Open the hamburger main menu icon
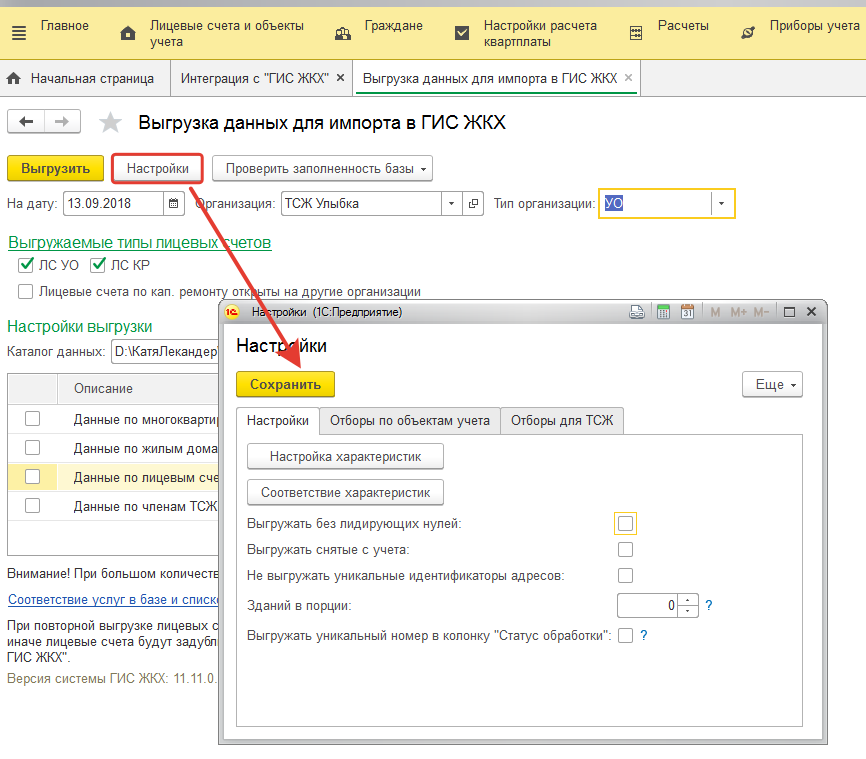 click(19, 33)
